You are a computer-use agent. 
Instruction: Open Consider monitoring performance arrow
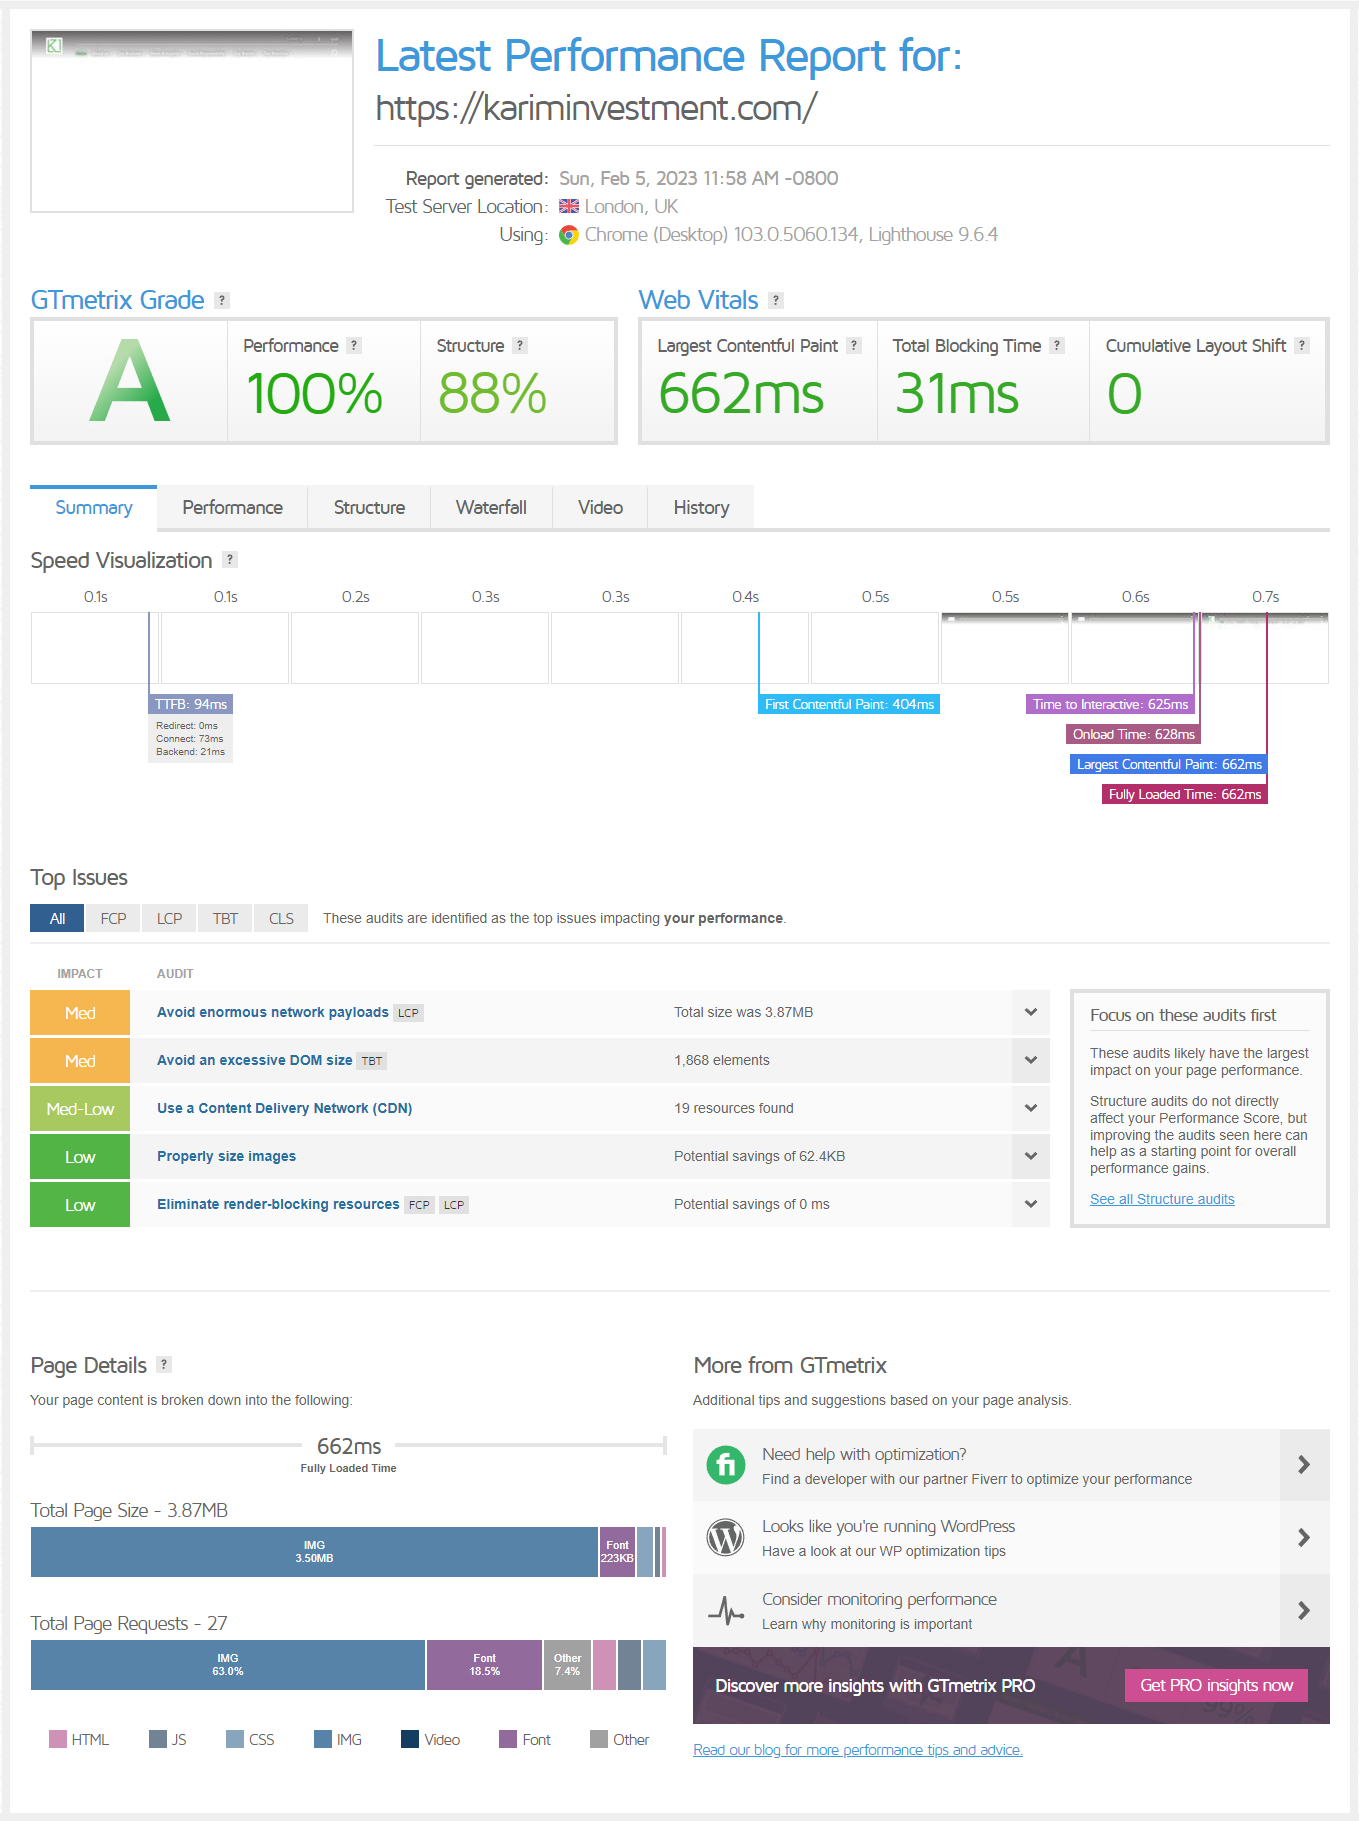click(1304, 1610)
